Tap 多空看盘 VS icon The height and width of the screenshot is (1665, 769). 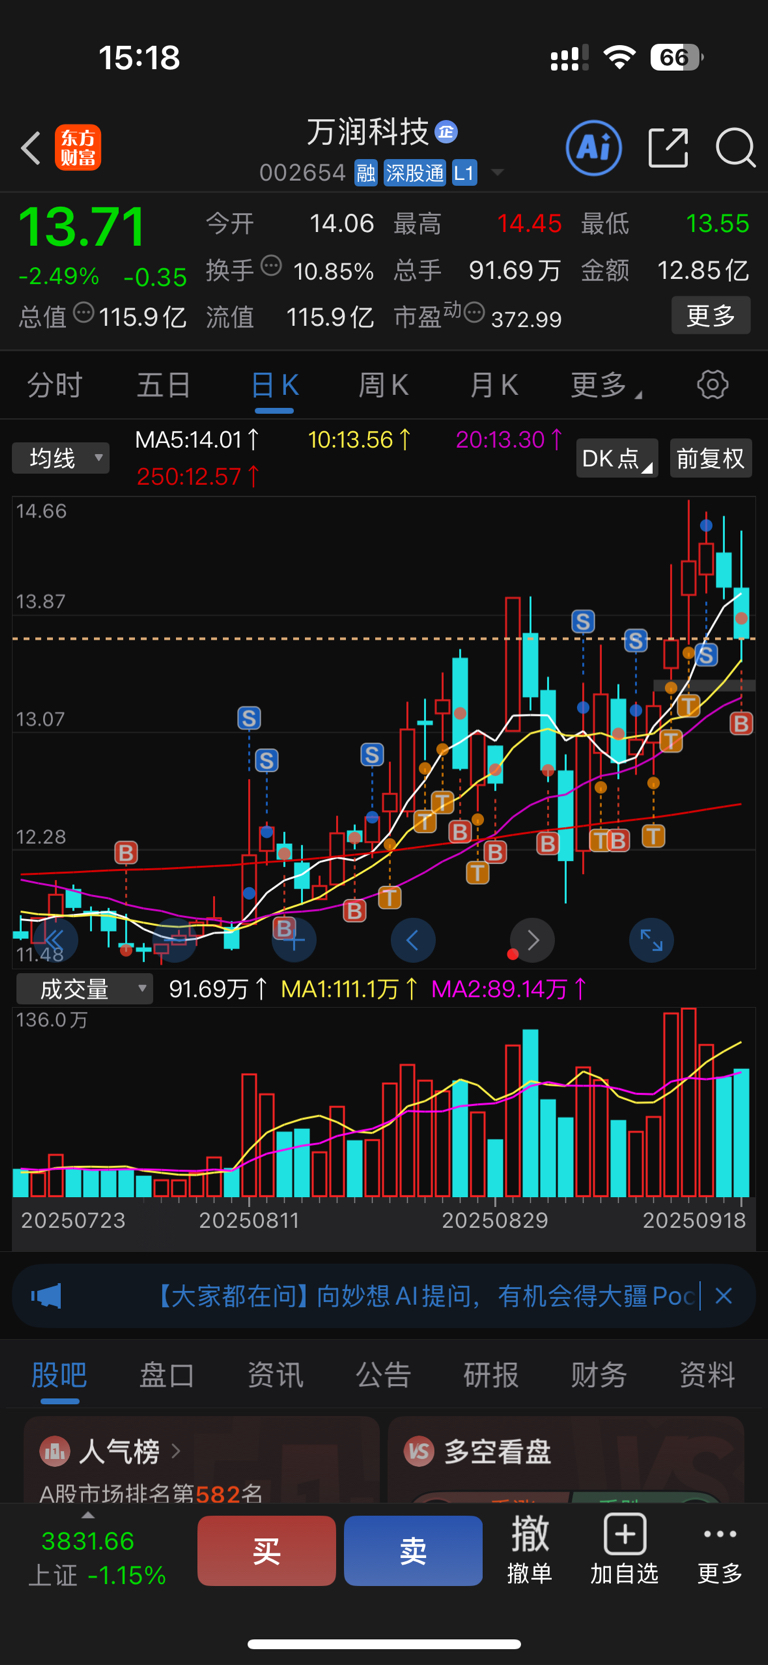click(x=418, y=1451)
